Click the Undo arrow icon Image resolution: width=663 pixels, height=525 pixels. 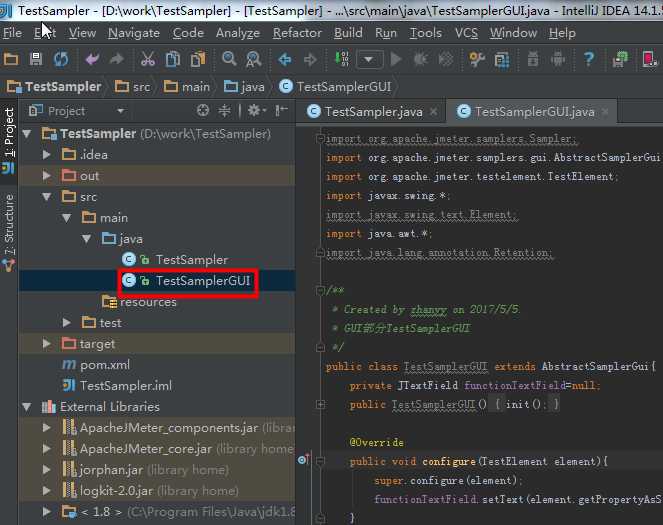click(92, 59)
